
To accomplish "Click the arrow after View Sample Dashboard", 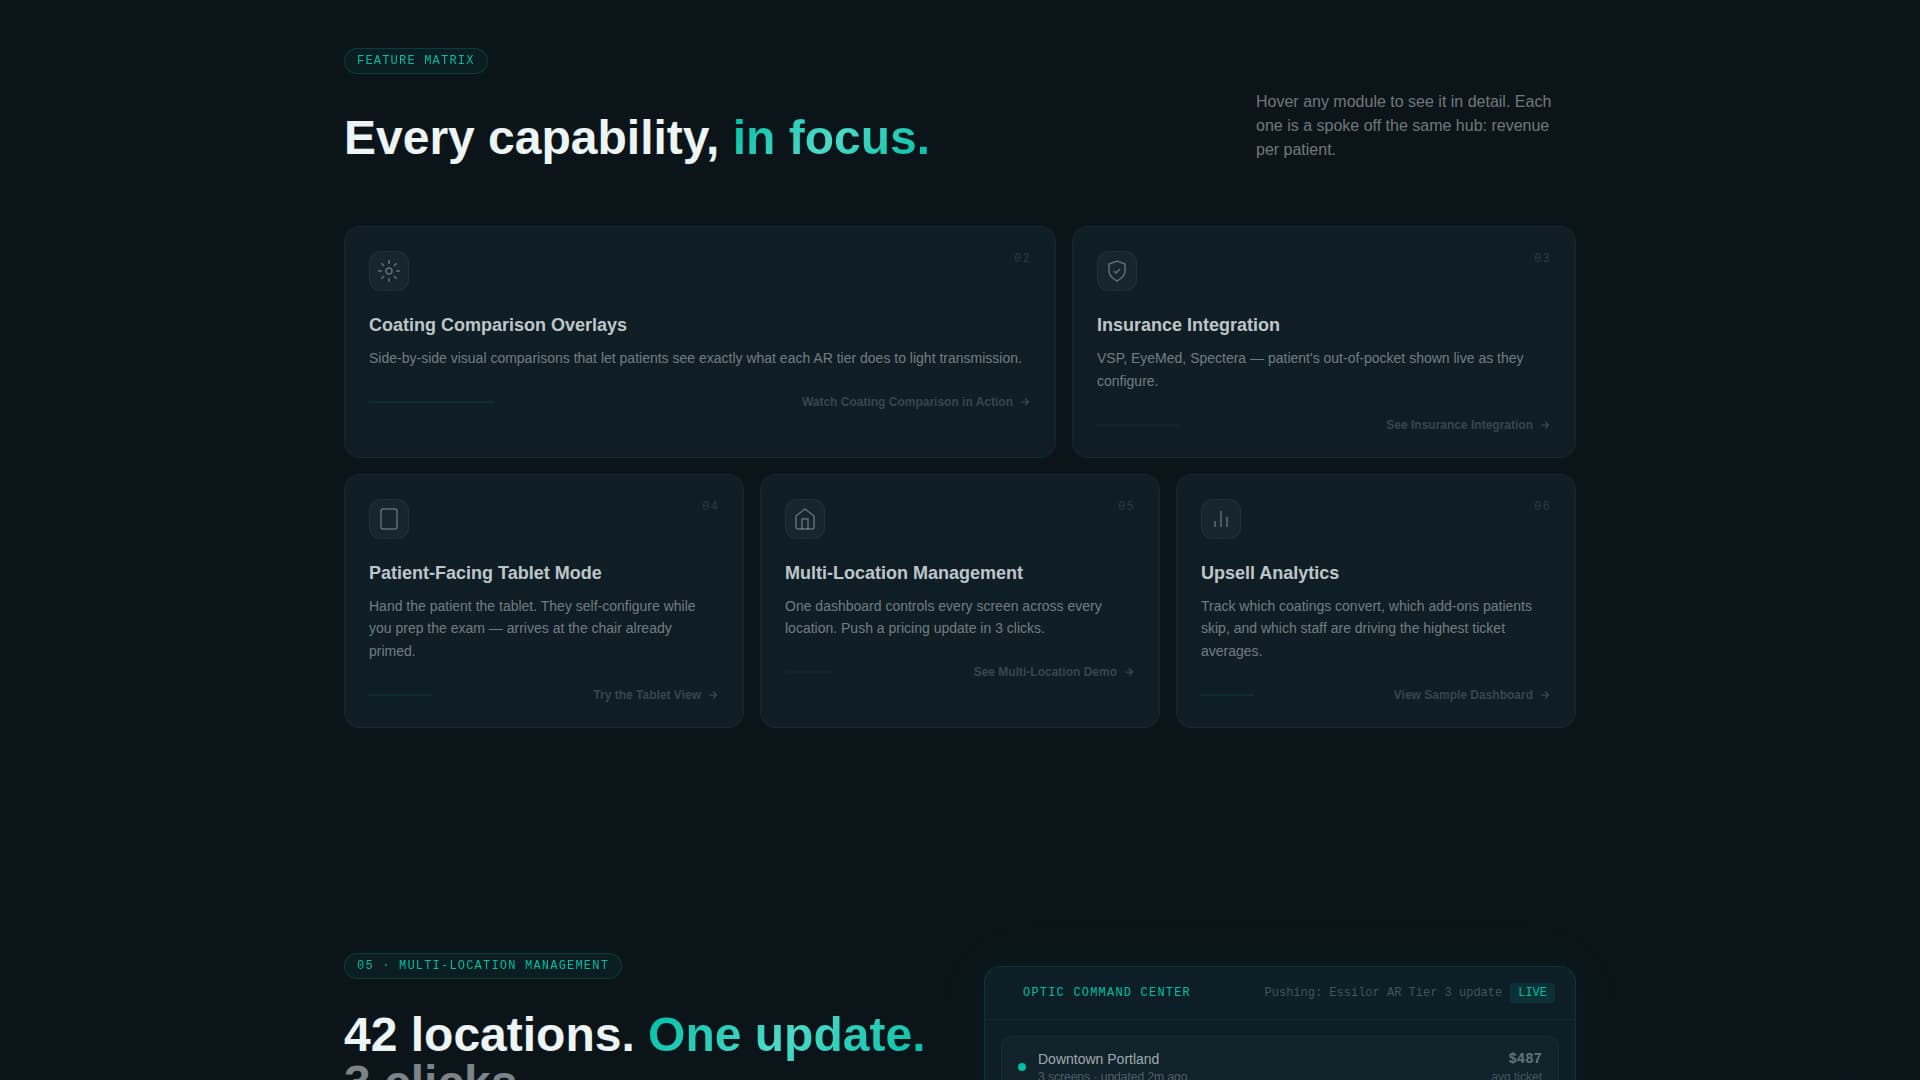I will click(1545, 695).
